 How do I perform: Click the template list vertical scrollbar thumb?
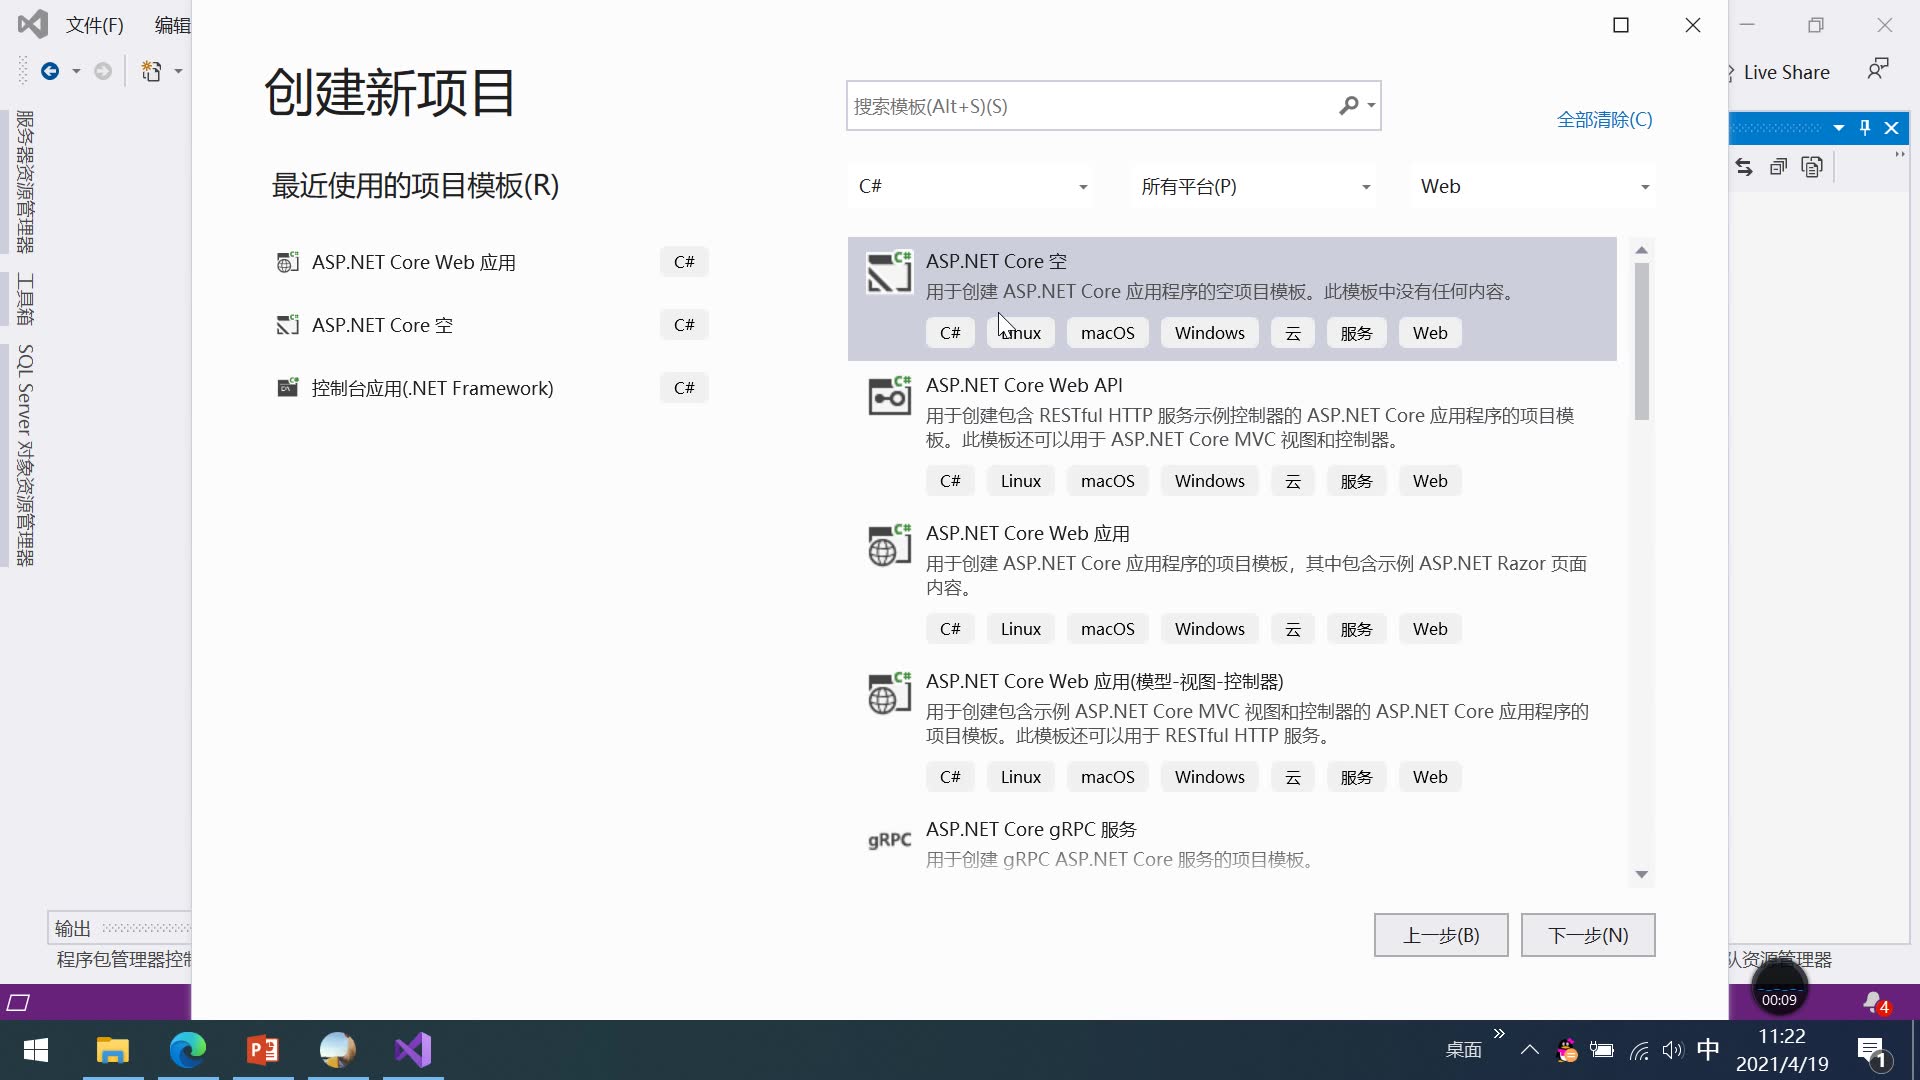point(1641,340)
